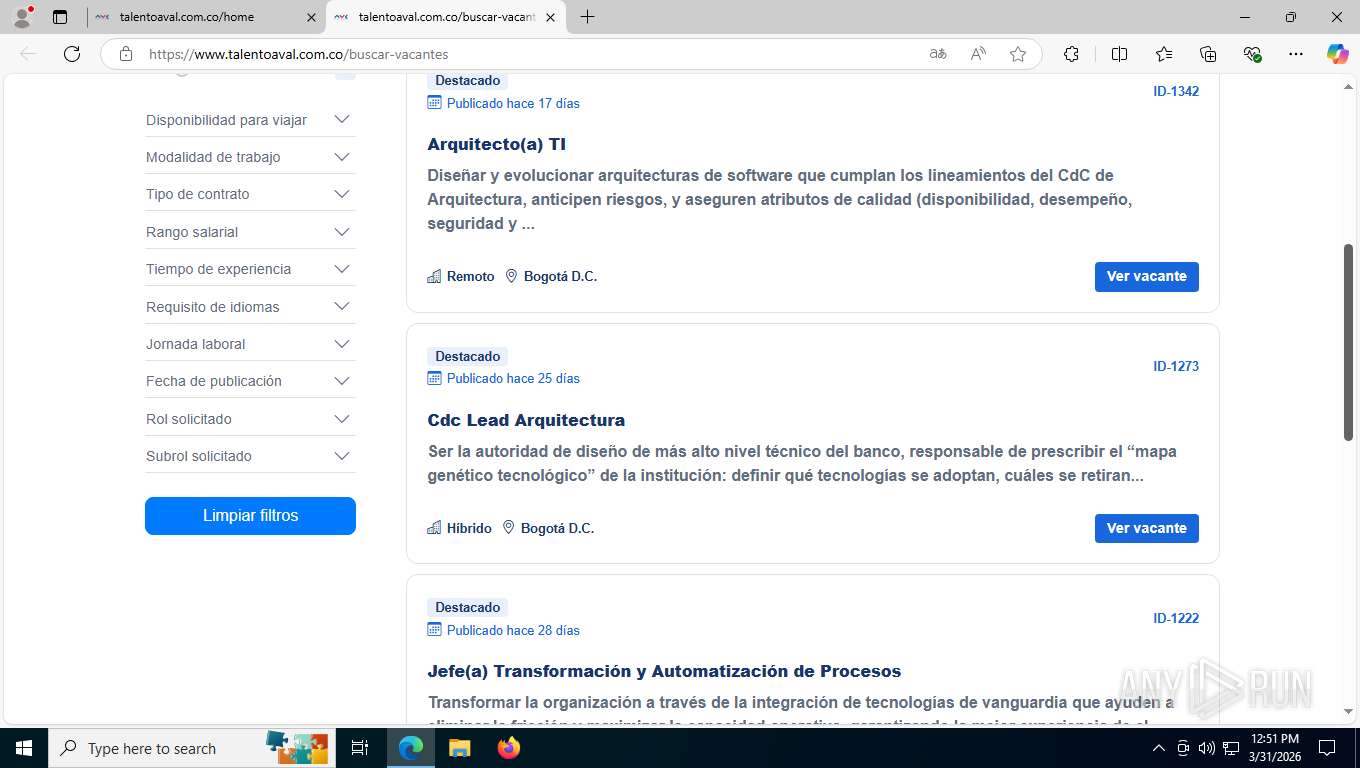Image resolution: width=1360 pixels, height=768 pixels.
Task: Expand Tipo de contrato filter
Action: click(250, 194)
